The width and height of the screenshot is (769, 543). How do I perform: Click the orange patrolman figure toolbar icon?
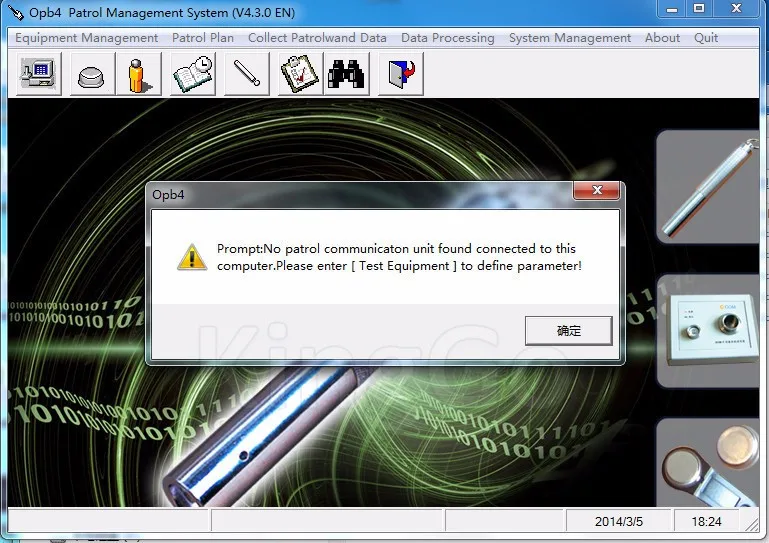click(x=139, y=74)
